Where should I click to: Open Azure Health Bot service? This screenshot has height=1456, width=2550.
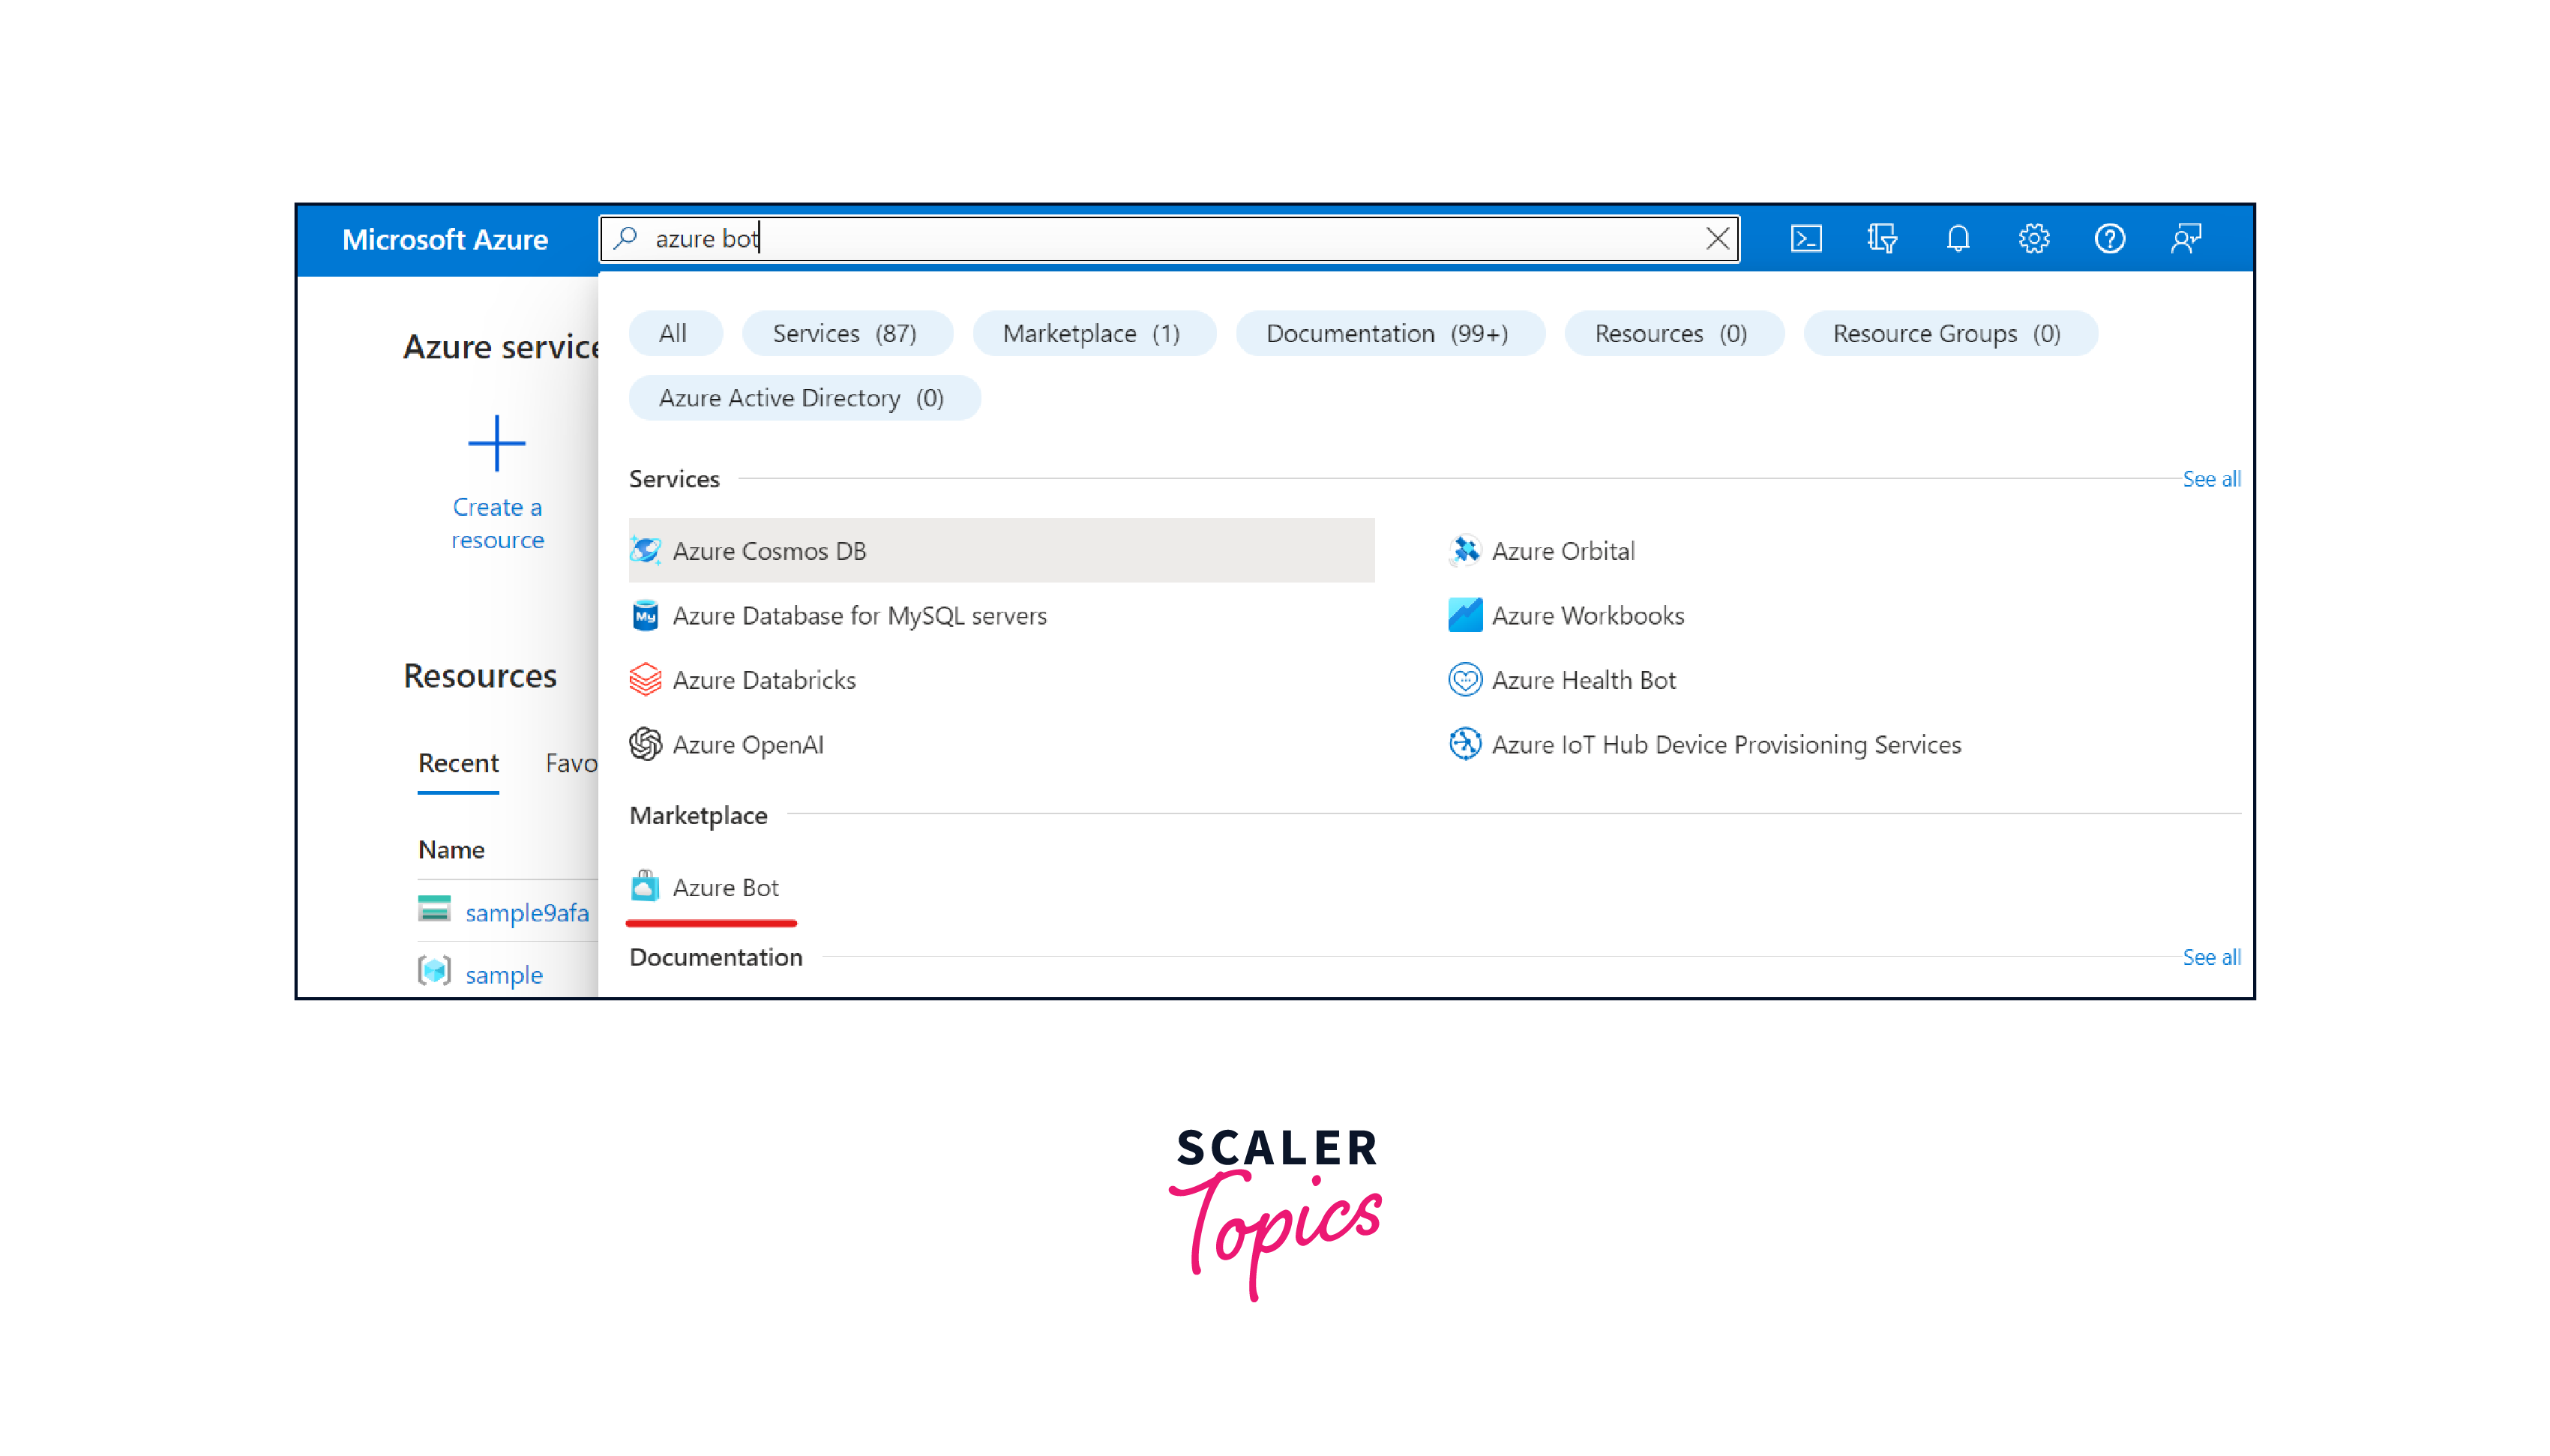1582,680
